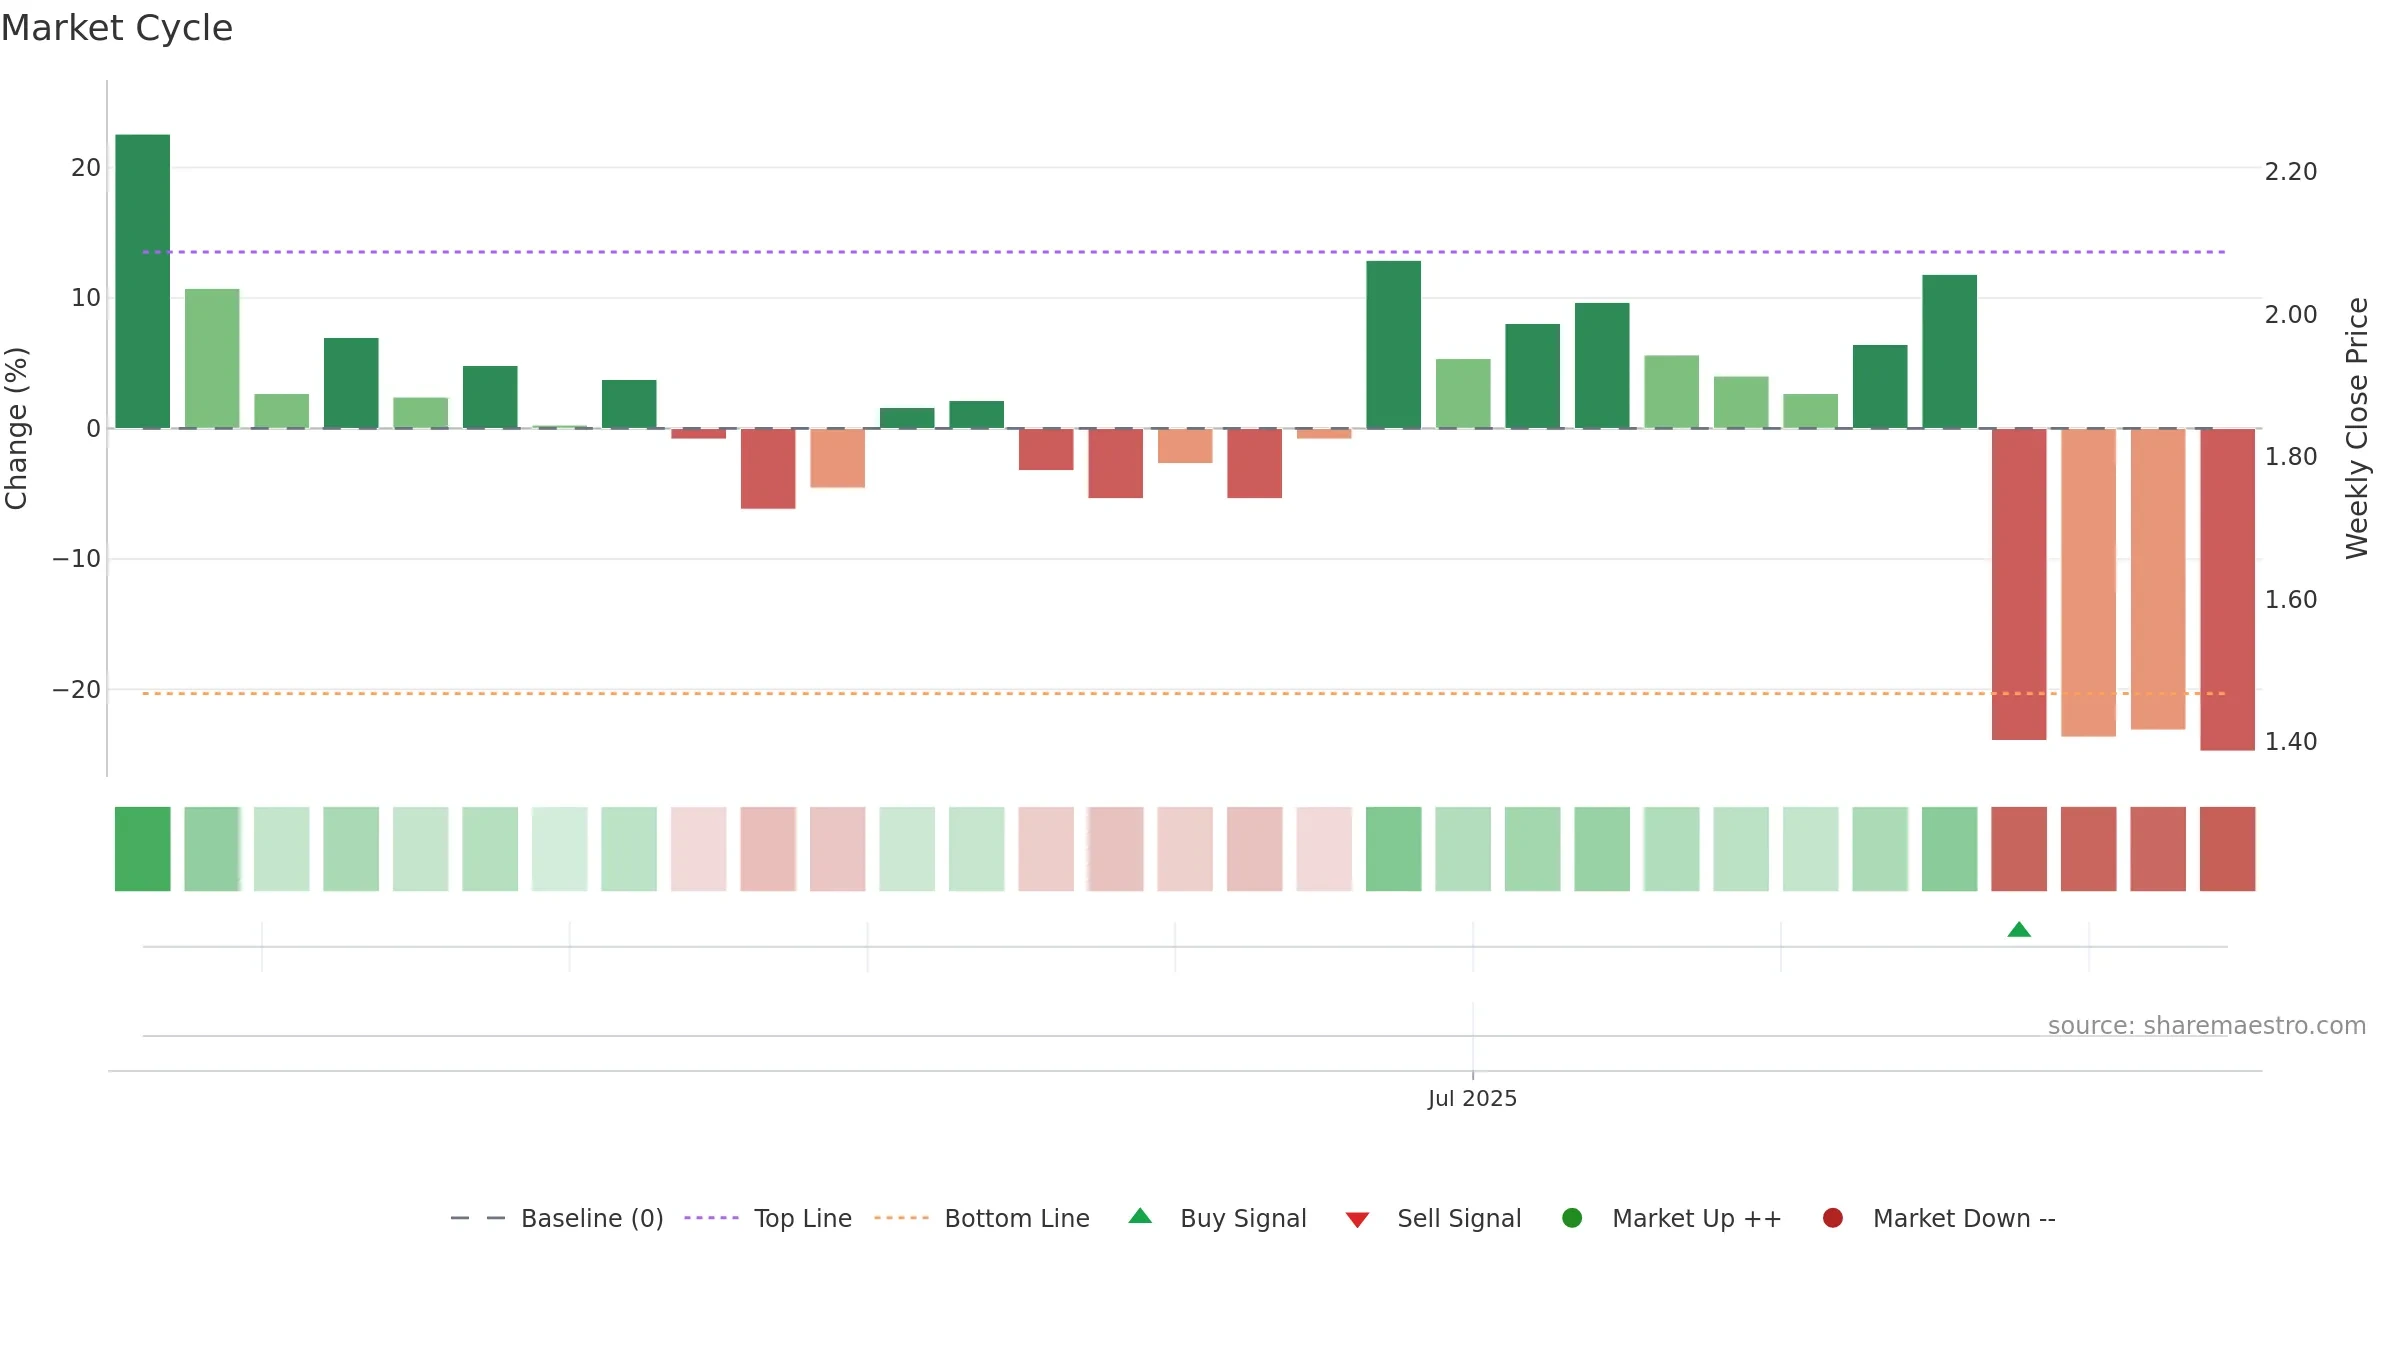Click the Weekly Close Price axis title
The width and height of the screenshot is (2400, 1350).
coord(2357,428)
